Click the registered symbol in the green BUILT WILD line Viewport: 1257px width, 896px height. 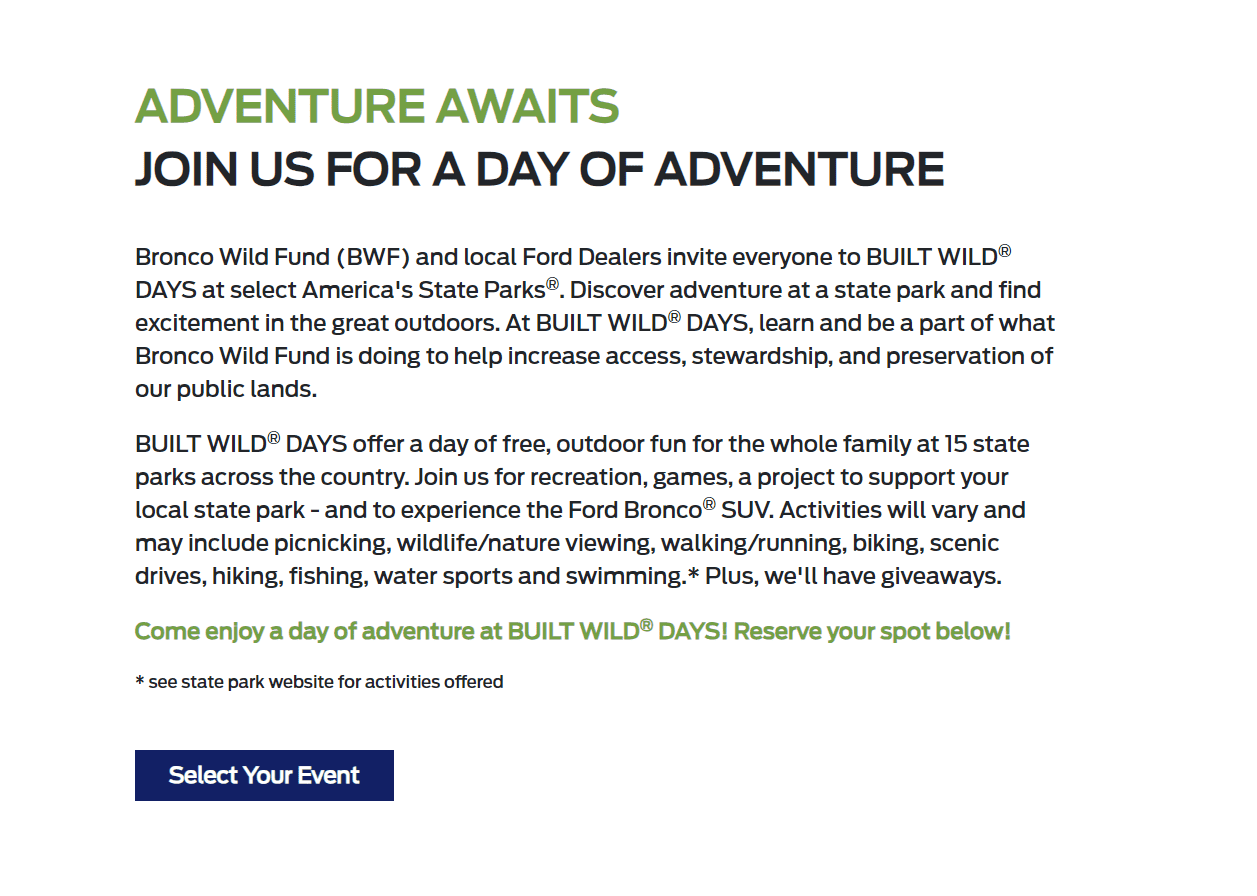[646, 626]
